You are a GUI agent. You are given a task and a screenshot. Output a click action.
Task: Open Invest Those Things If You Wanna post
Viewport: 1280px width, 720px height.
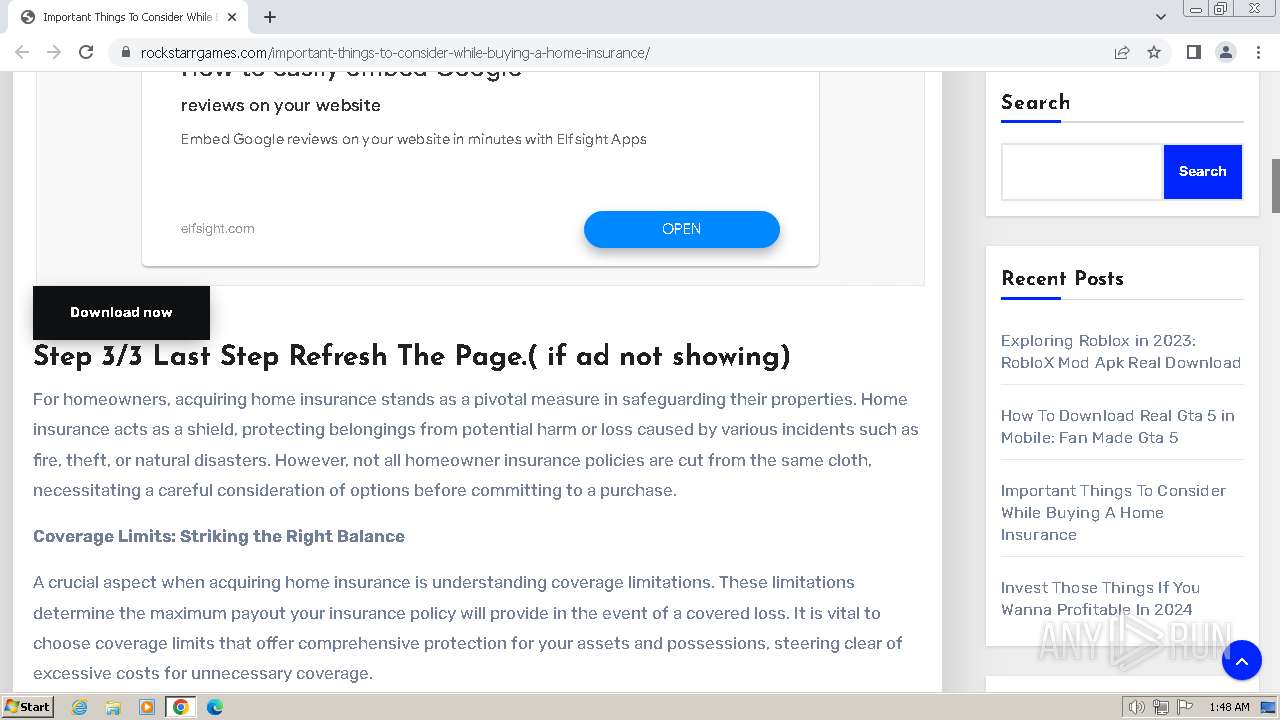coord(1100,599)
